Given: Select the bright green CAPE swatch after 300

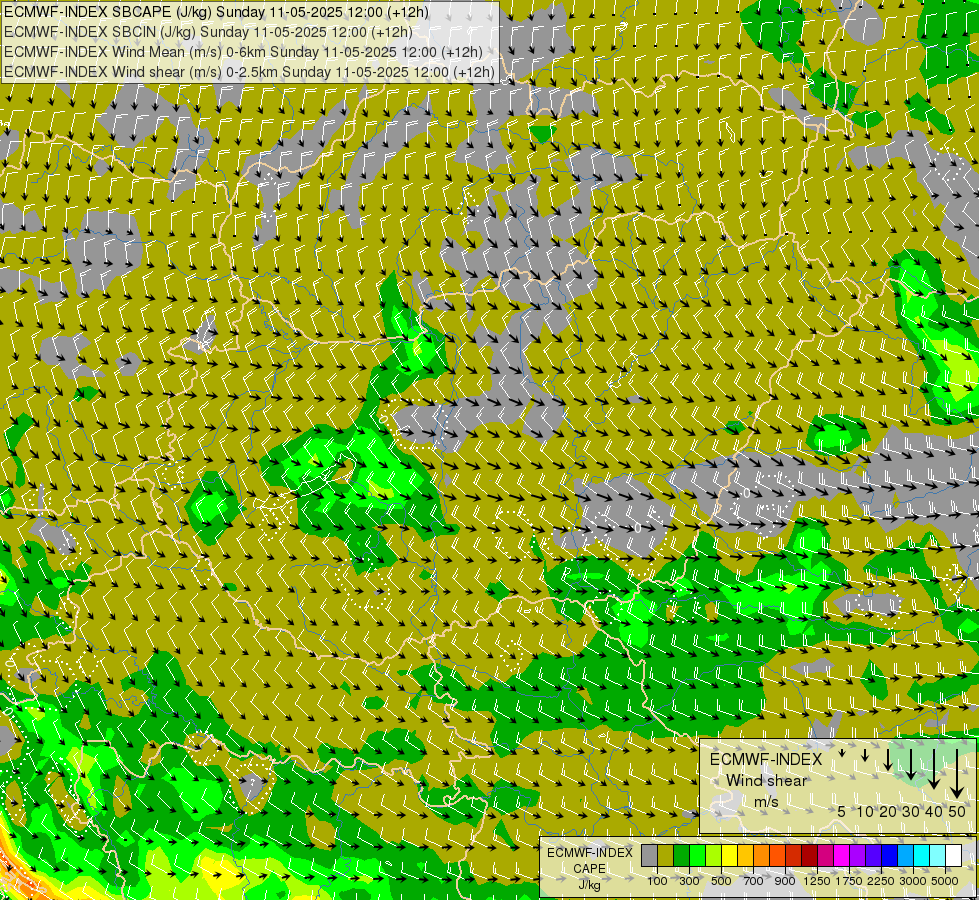Looking at the screenshot, I should [x=697, y=855].
